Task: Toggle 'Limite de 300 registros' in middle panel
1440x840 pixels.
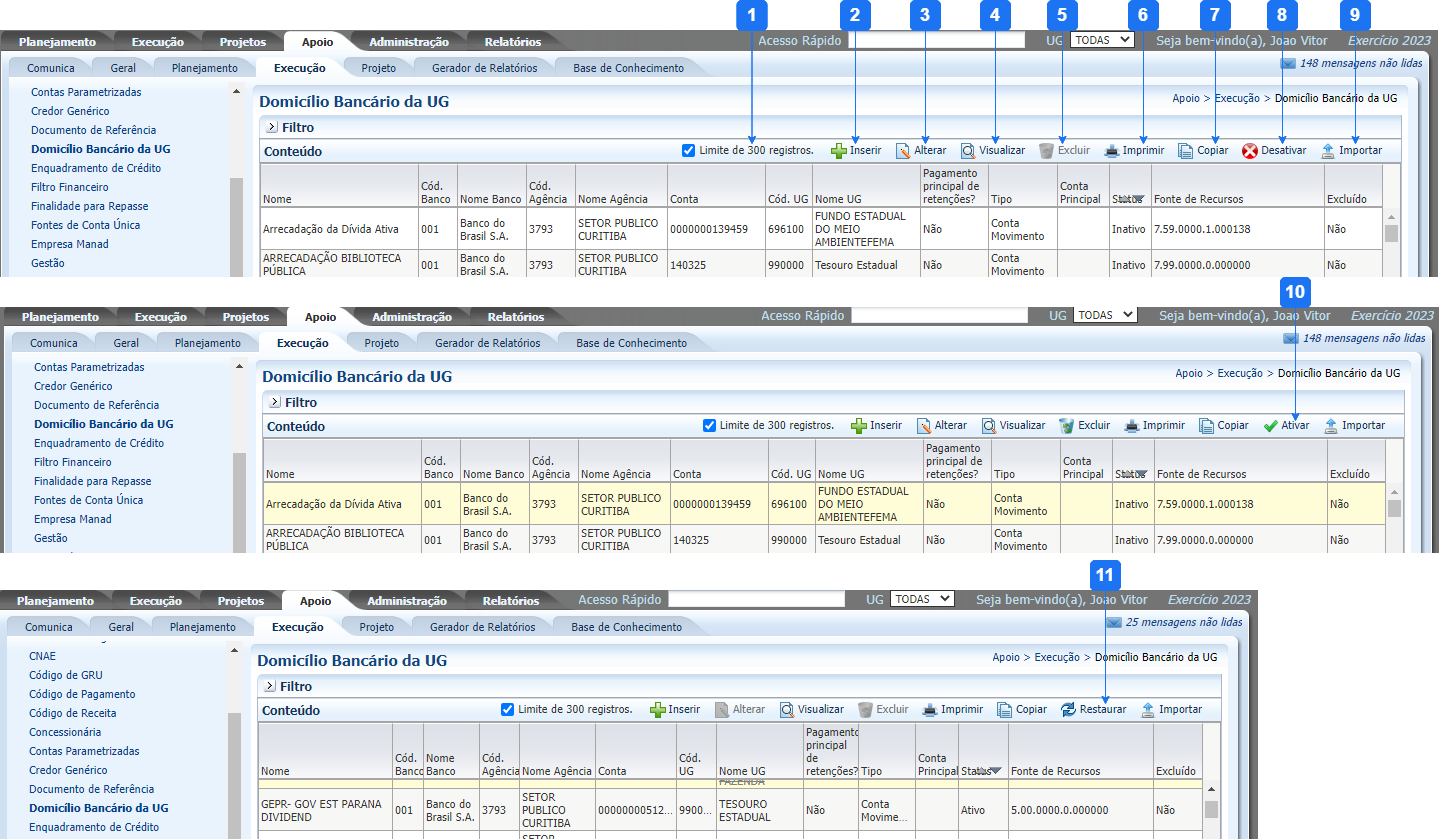Action: click(x=710, y=426)
